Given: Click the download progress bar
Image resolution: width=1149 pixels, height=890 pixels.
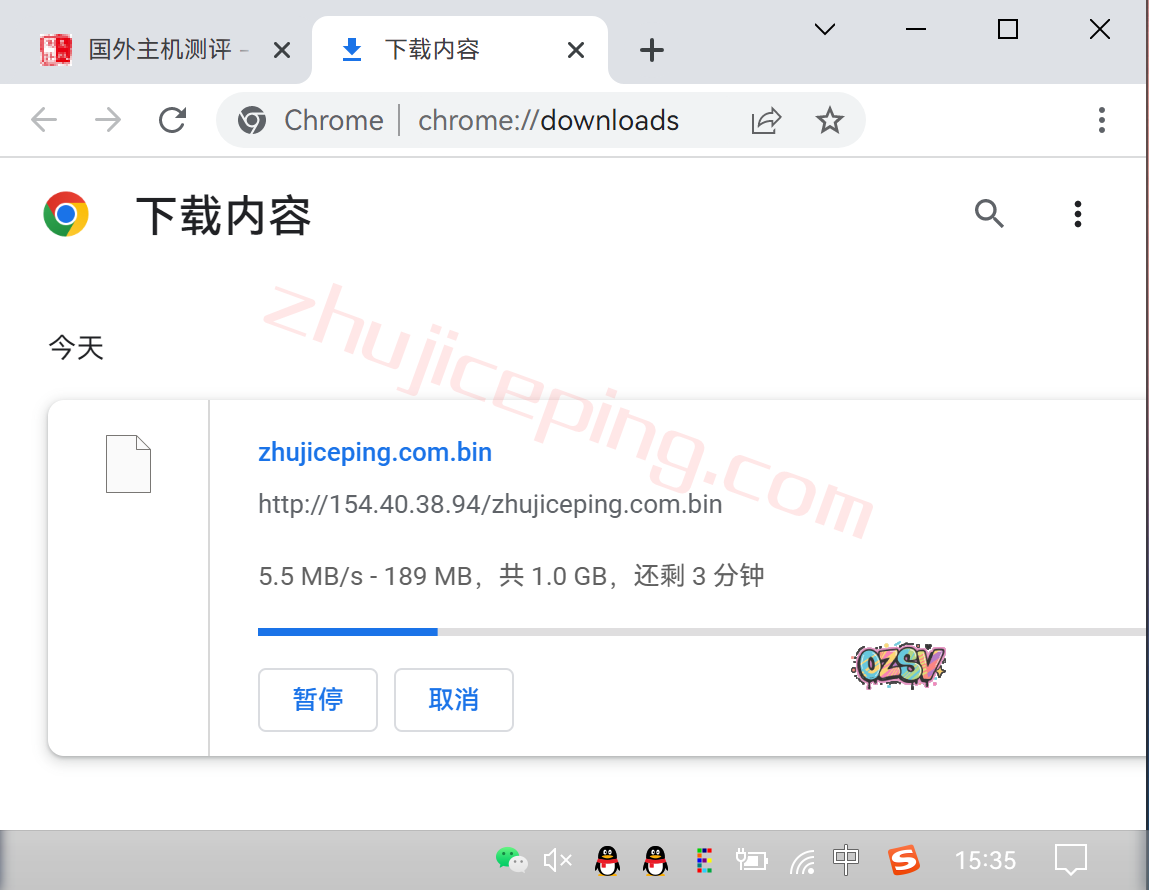Looking at the screenshot, I should coord(700,632).
